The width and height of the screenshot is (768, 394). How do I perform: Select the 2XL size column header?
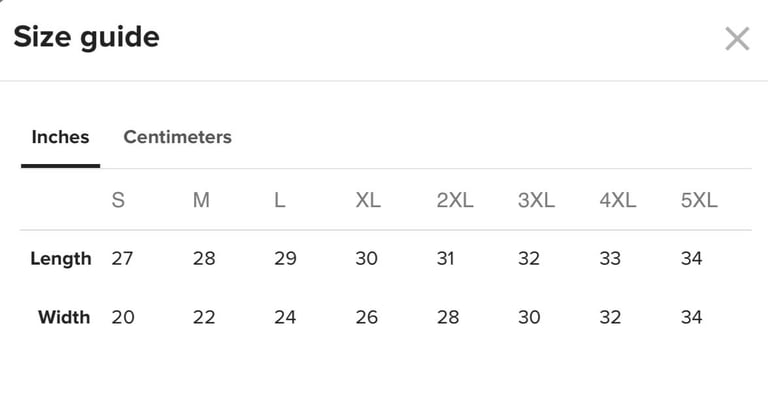pos(455,200)
